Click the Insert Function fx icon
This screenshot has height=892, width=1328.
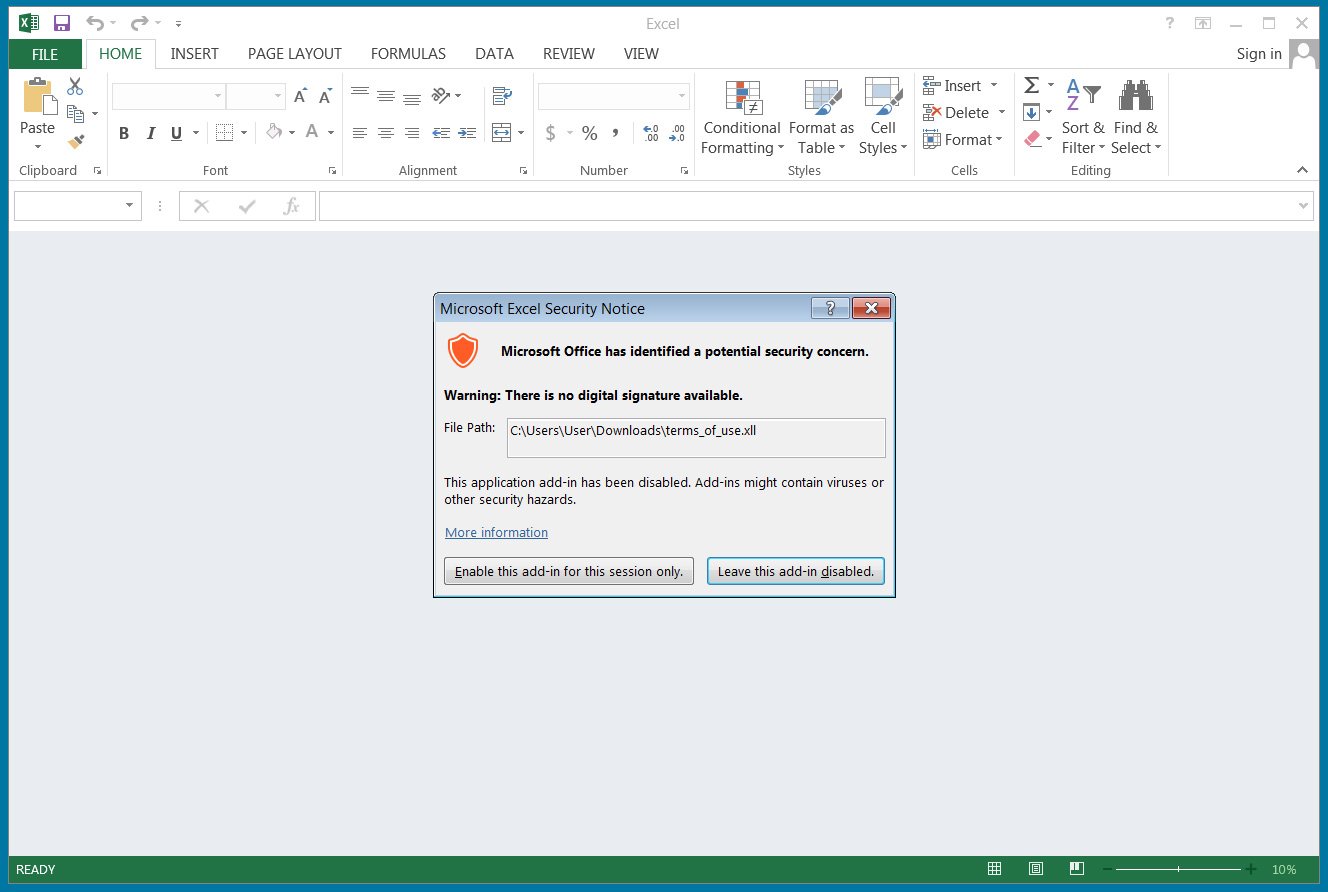291,206
